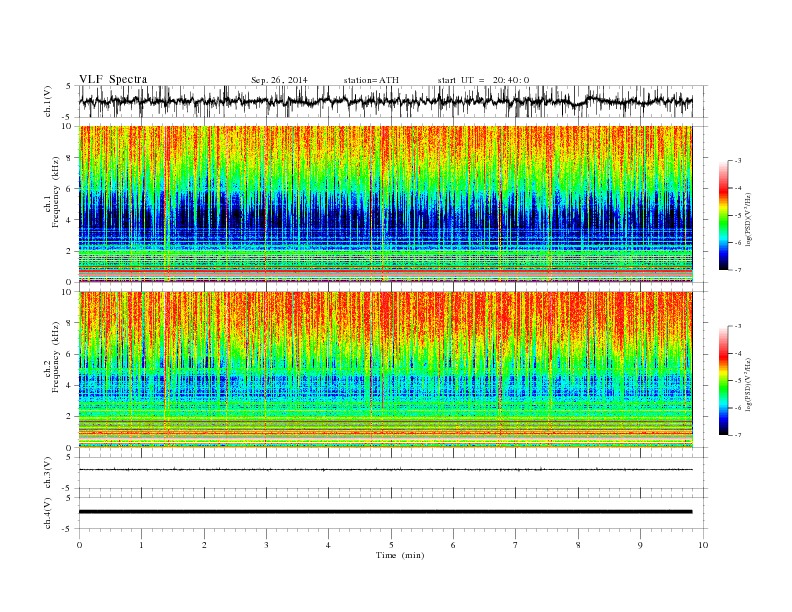
Task: Click the ch.2 spectrogram plot
Action: tap(385, 370)
